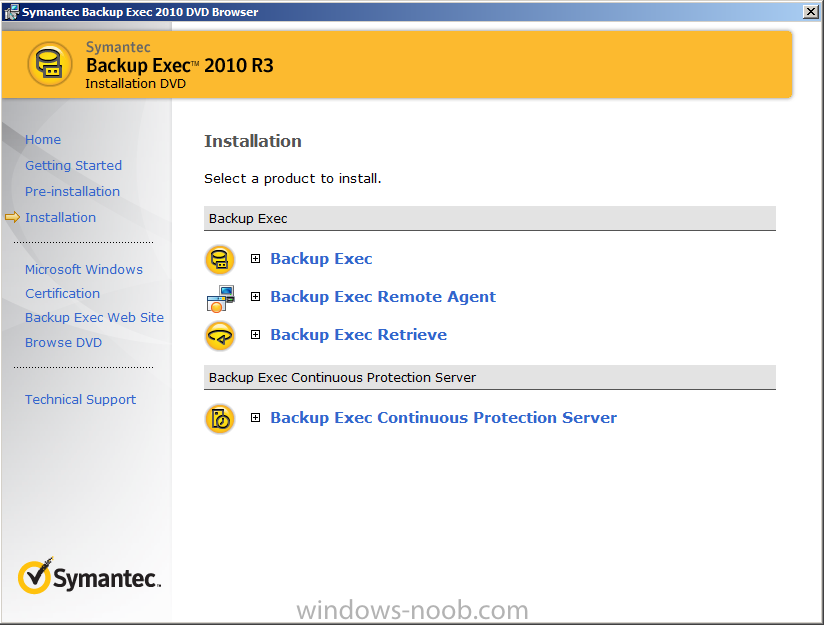
Task: Click the Backup Exec product icon
Action: point(220,259)
